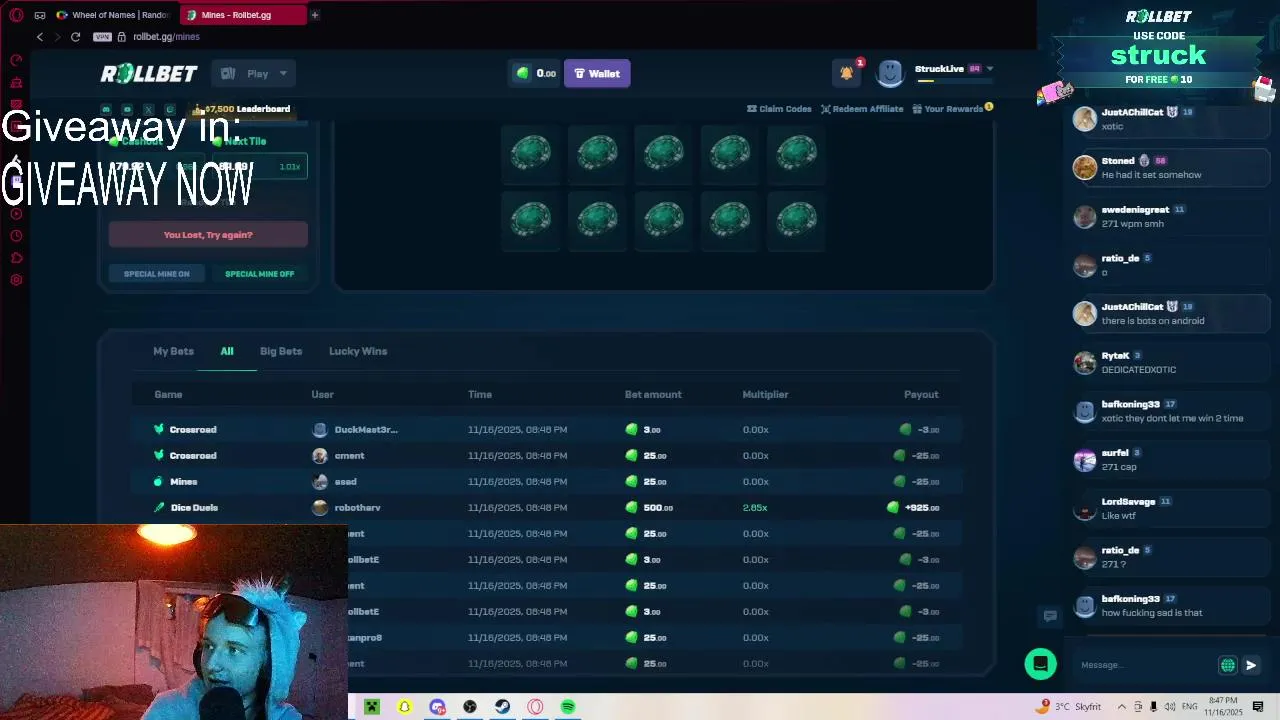
Task: Open the Big Bets tab
Action: click(x=281, y=351)
